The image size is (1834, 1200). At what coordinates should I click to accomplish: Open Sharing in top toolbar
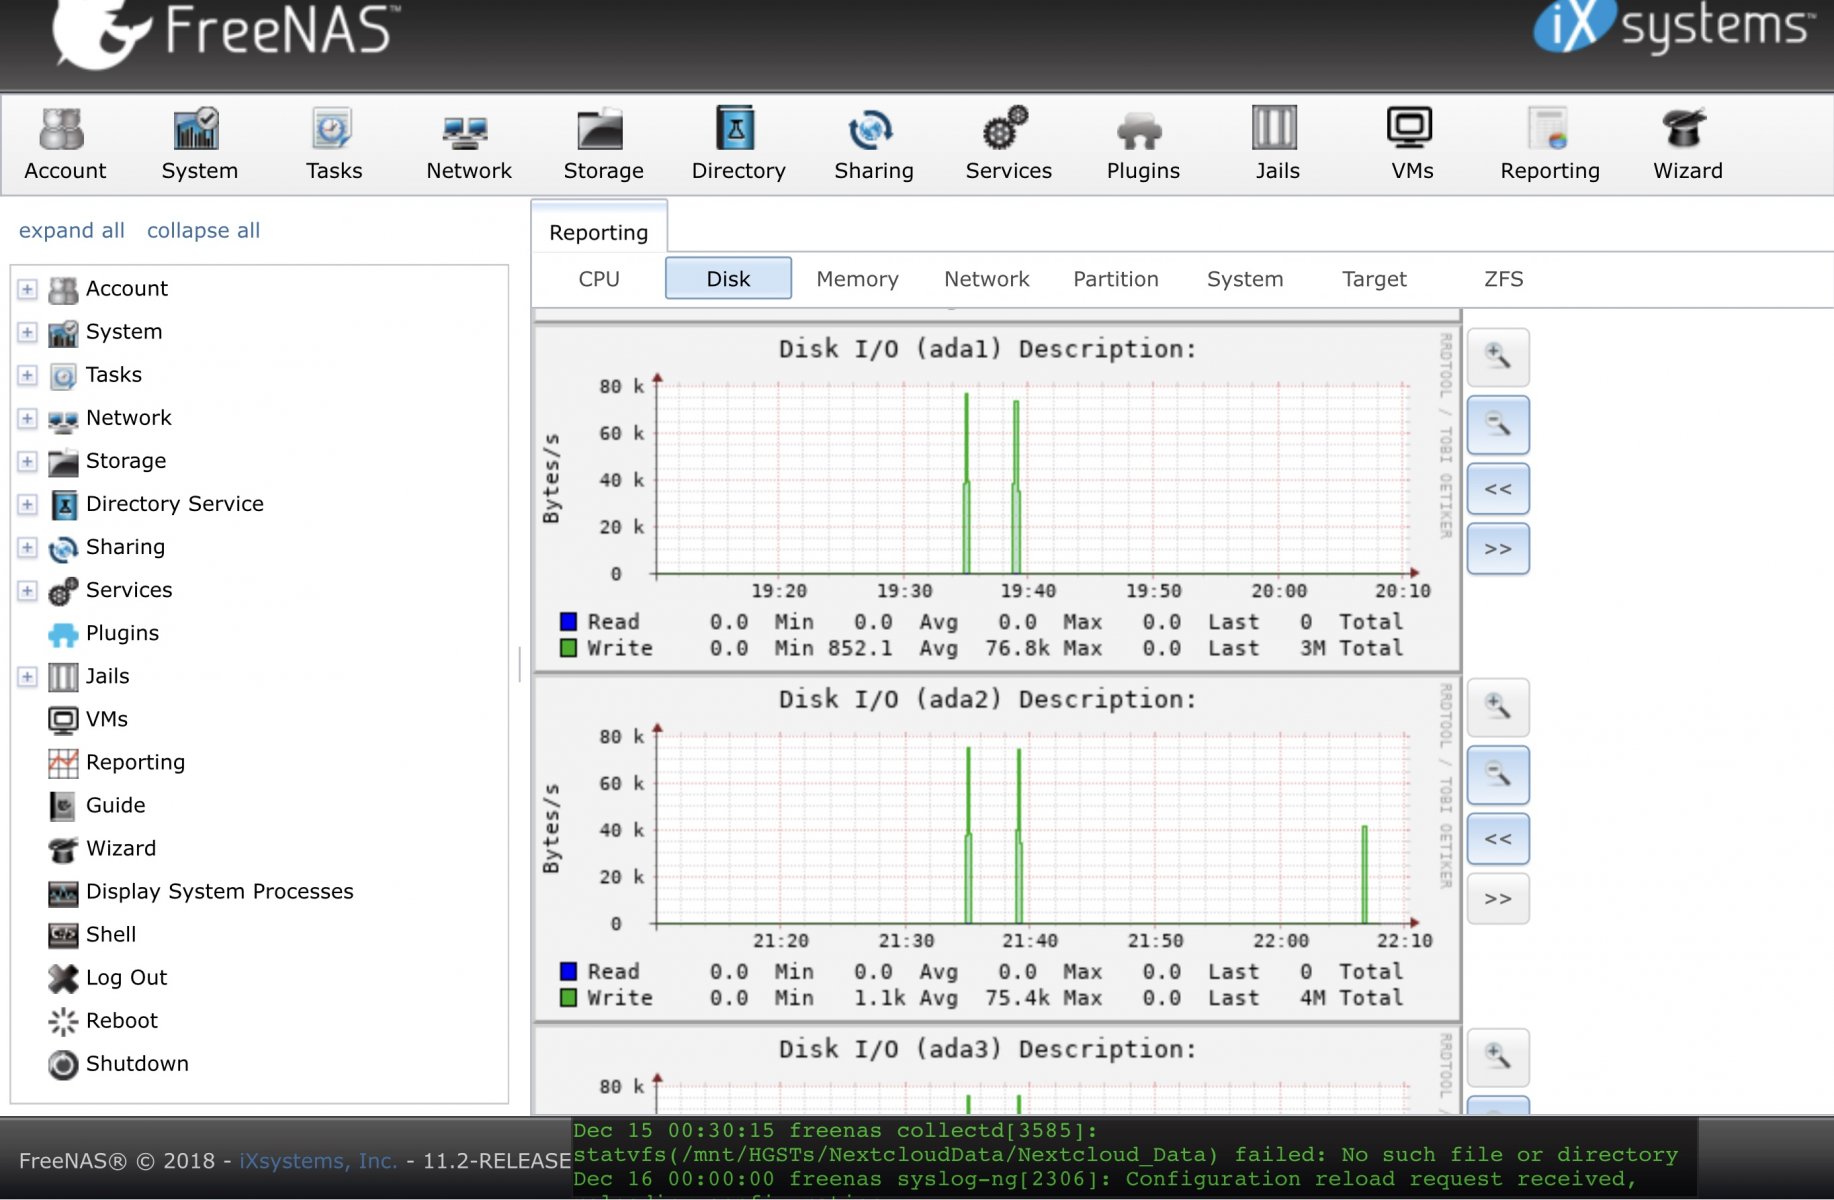click(873, 145)
